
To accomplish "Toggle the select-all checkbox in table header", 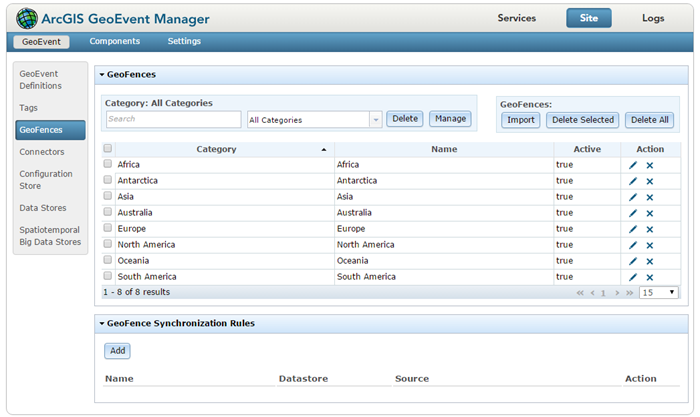I will pos(108,149).
